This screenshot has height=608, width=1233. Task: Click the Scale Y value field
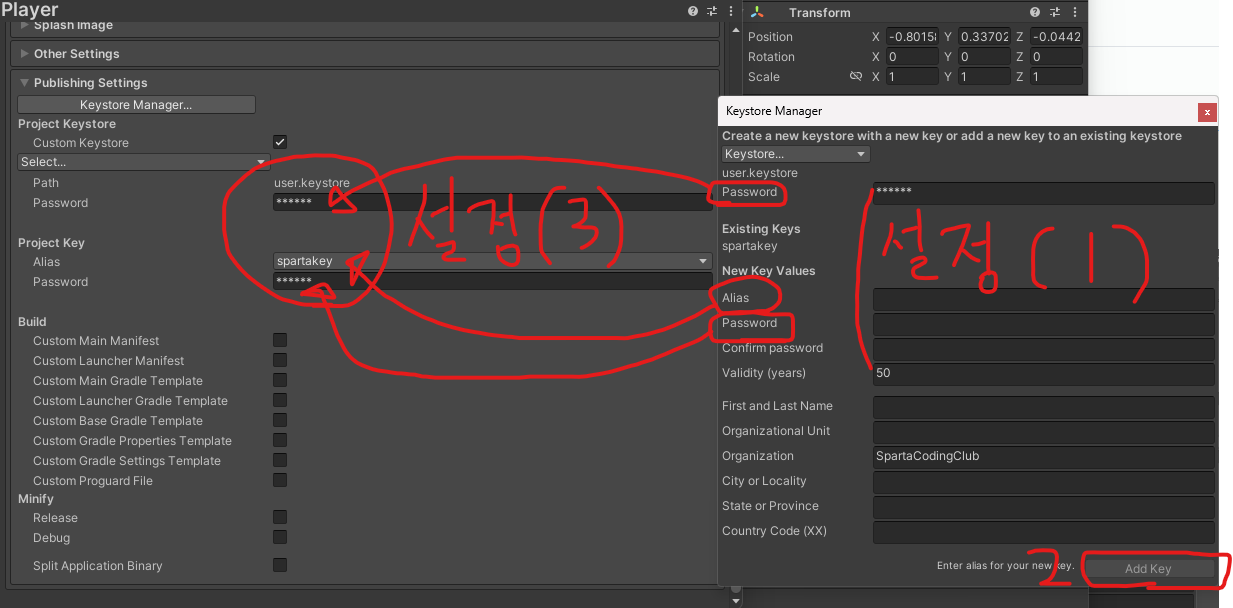click(x=984, y=77)
